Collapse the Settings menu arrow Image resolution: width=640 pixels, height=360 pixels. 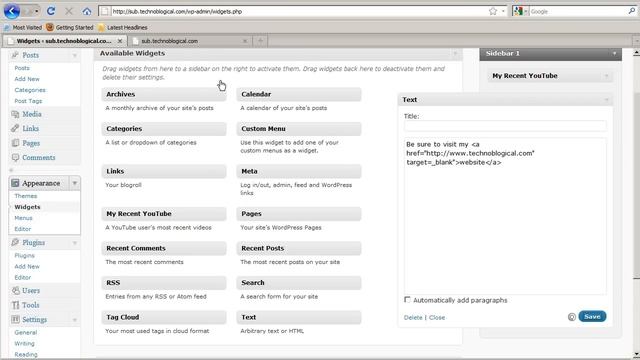pos(75,320)
